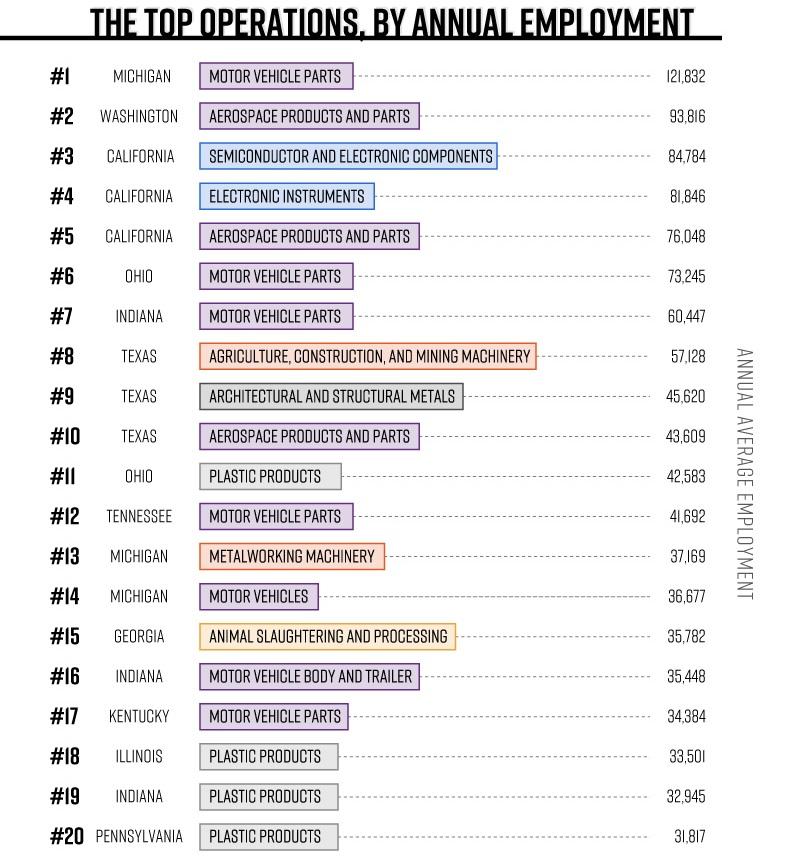Select Pennsylvania's Plastic Products box
This screenshot has height=868, width=800.
click(269, 836)
